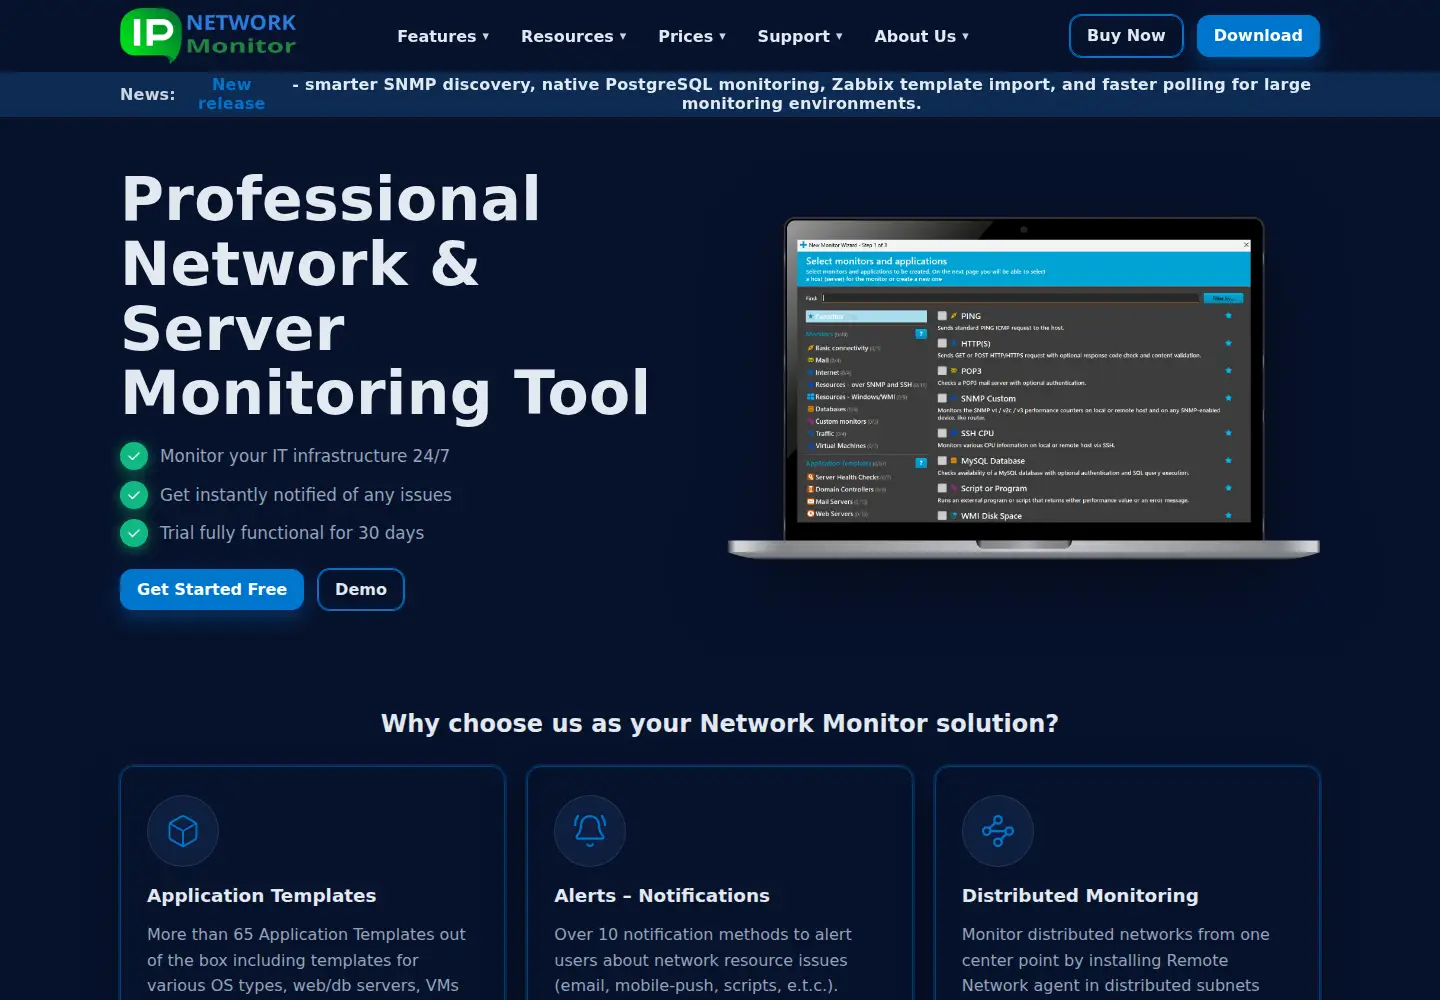This screenshot has height=1000, width=1440.
Task: Click the 'Alerts – Notifications' card heading
Action: click(662, 896)
